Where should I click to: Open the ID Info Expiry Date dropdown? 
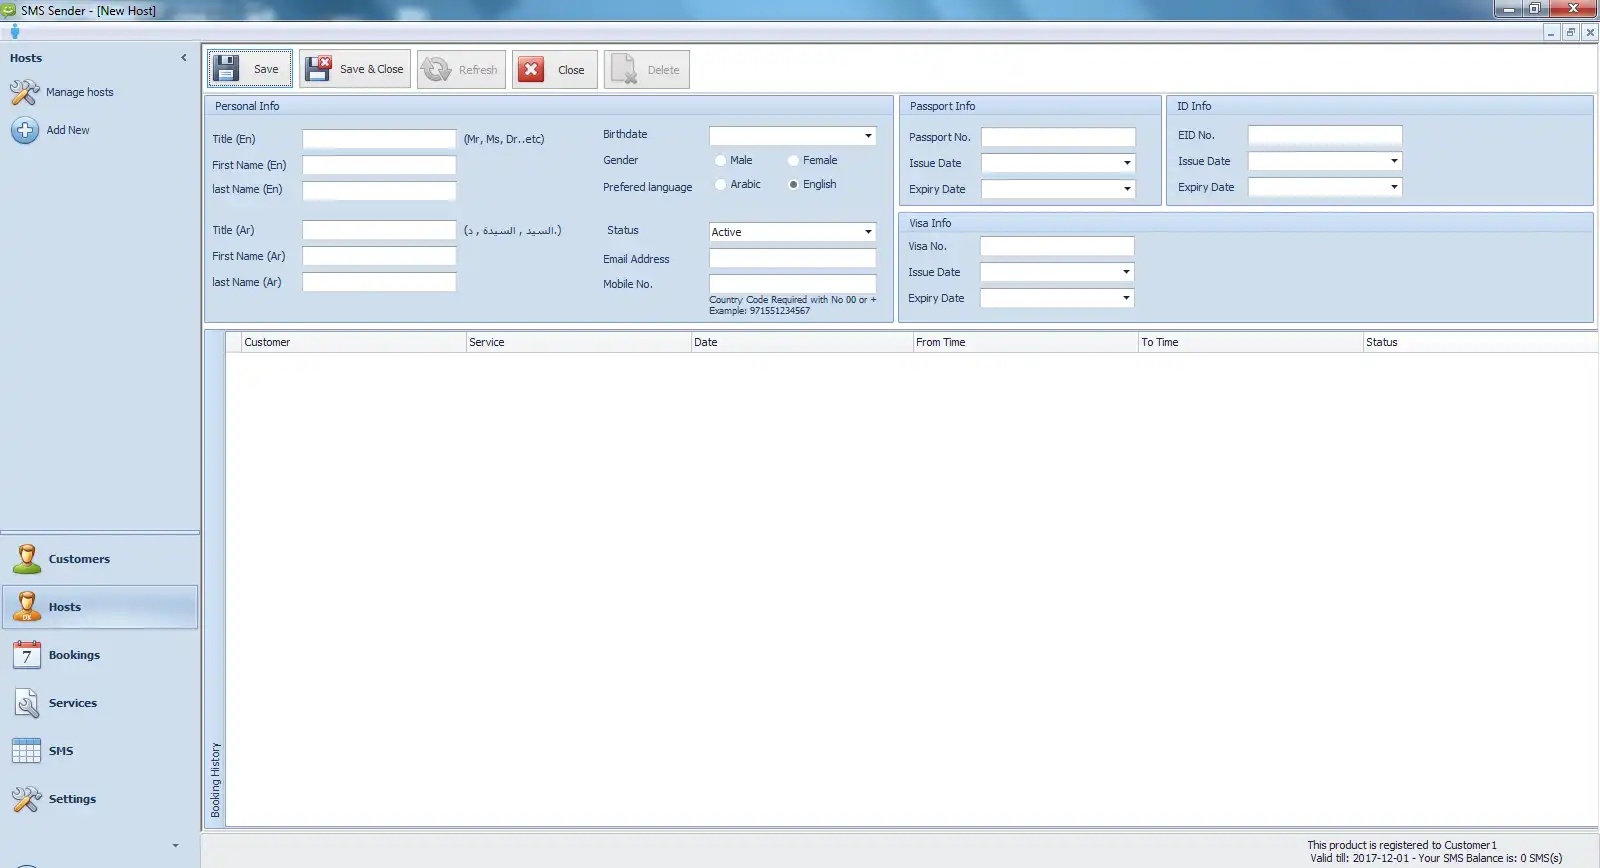point(1394,187)
